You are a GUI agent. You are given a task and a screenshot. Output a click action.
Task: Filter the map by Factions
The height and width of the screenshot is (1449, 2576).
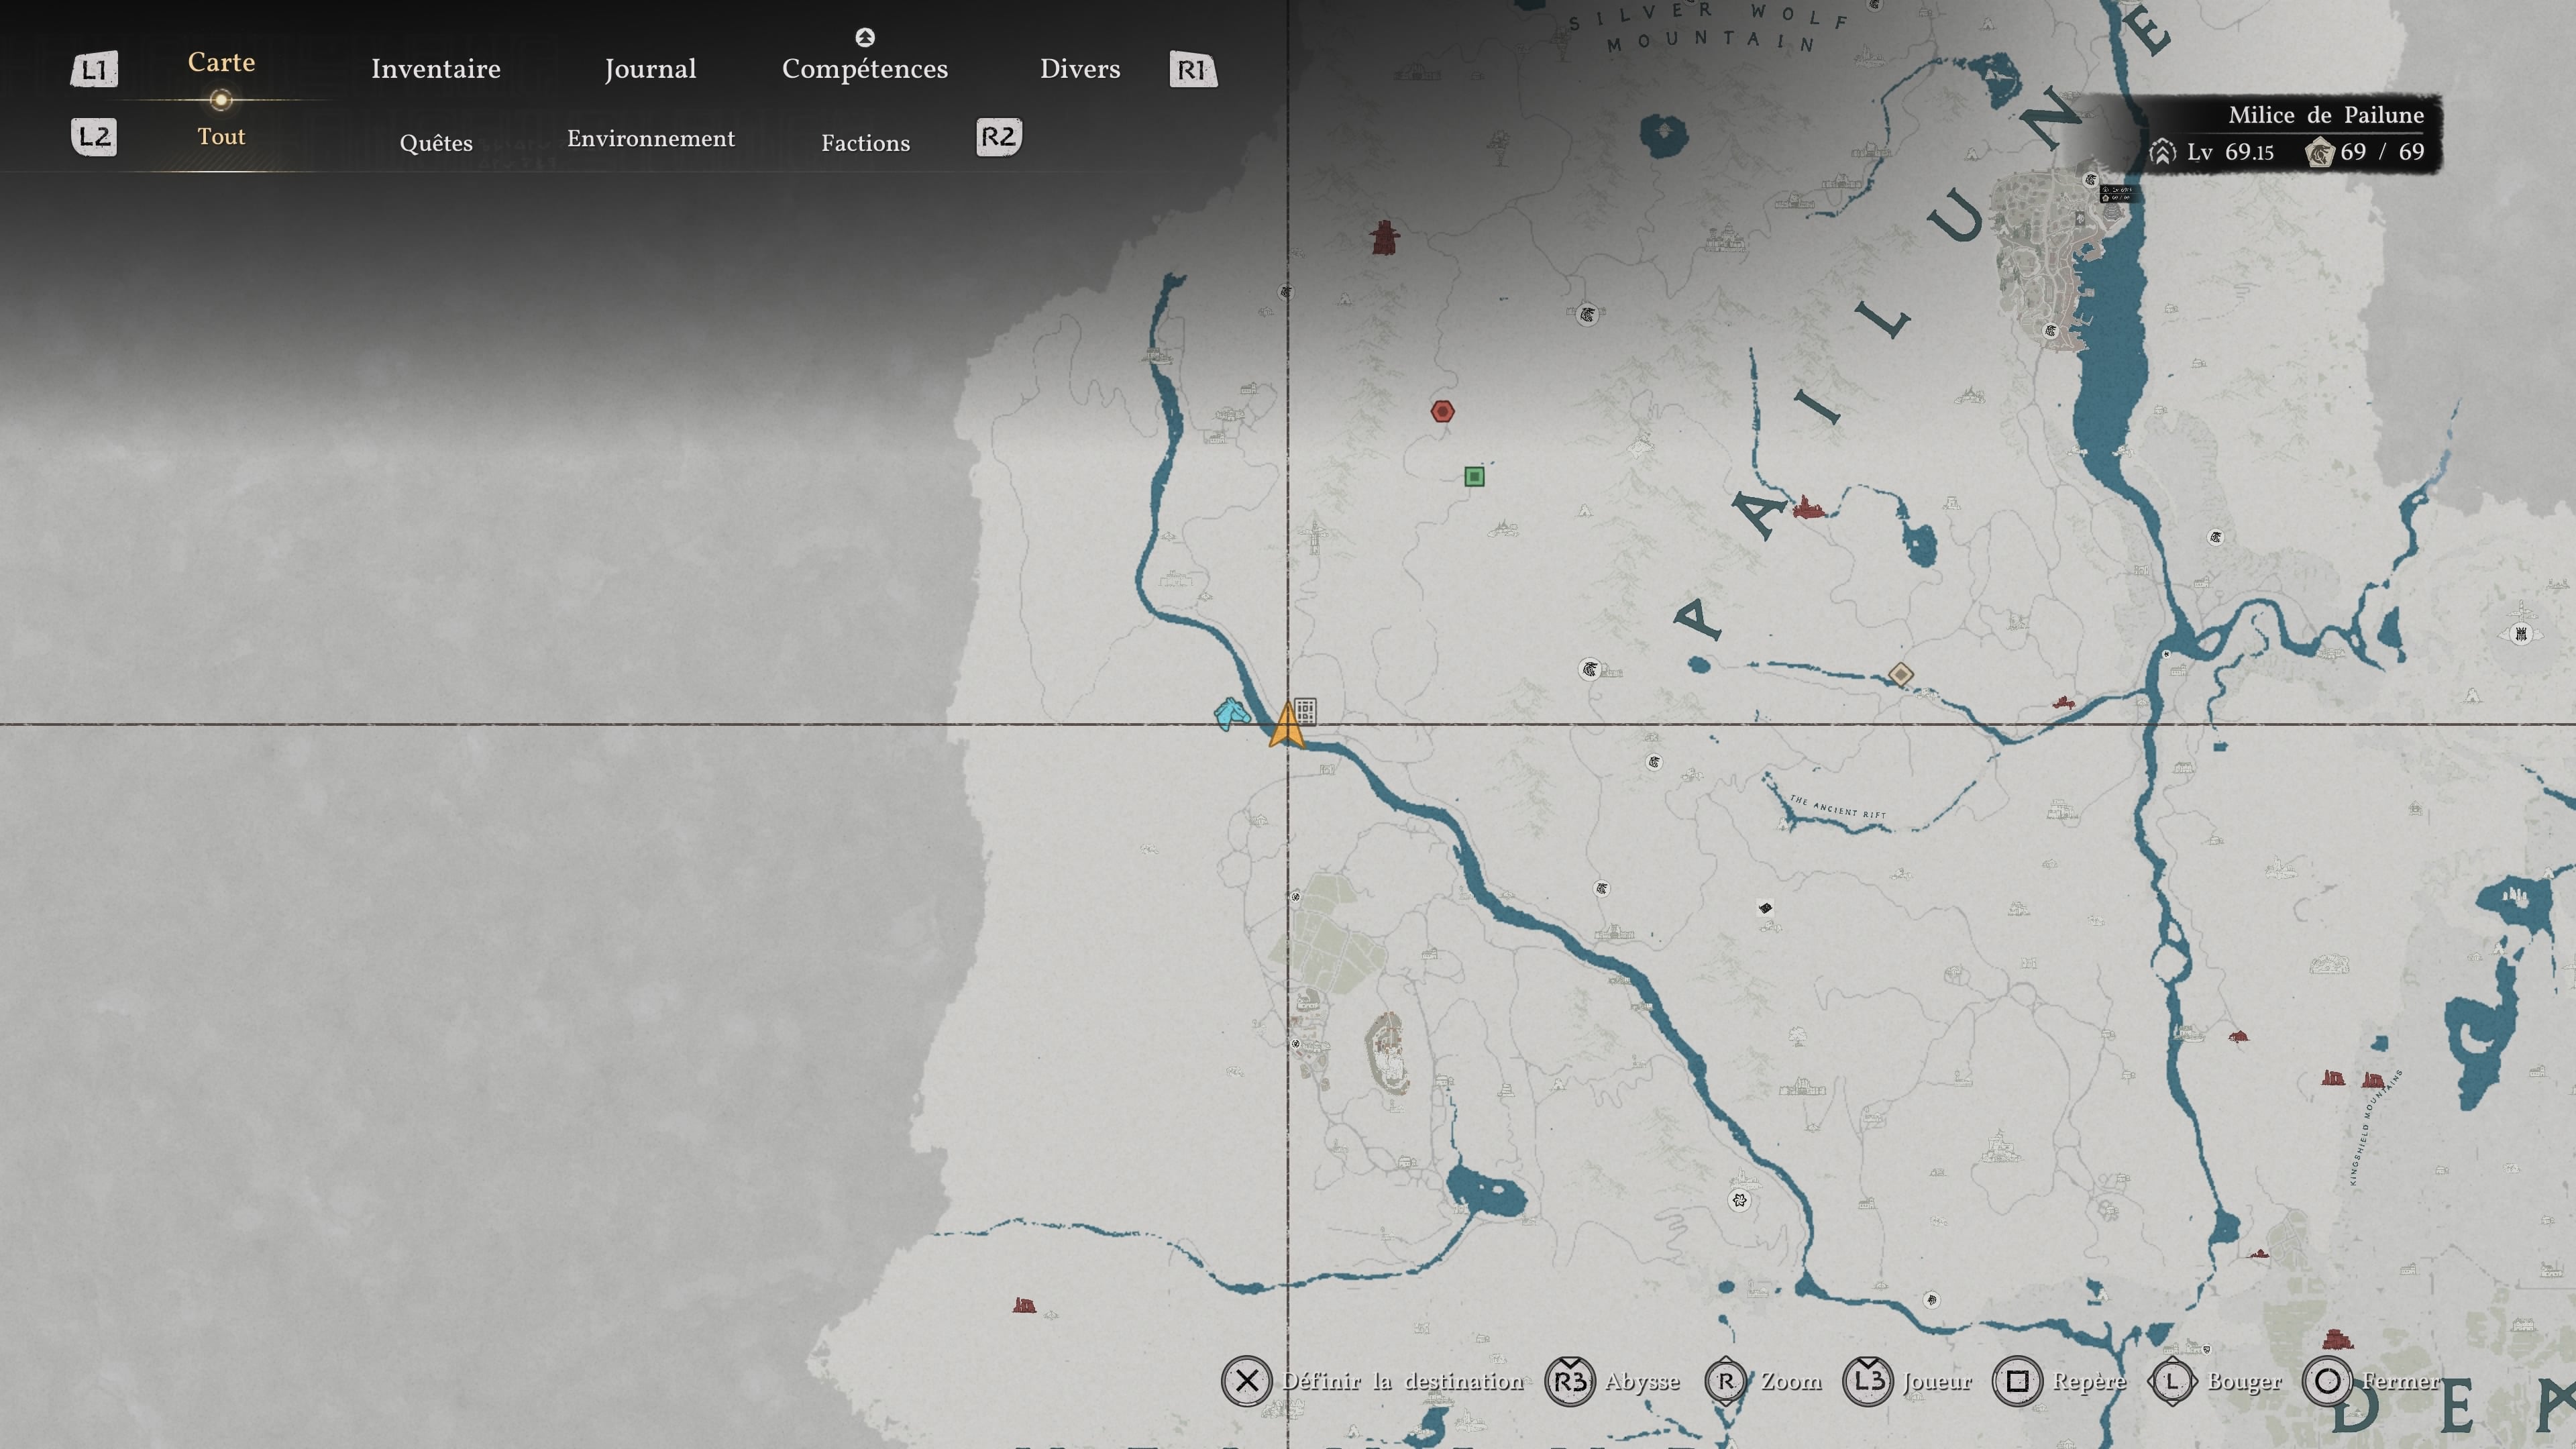point(866,143)
